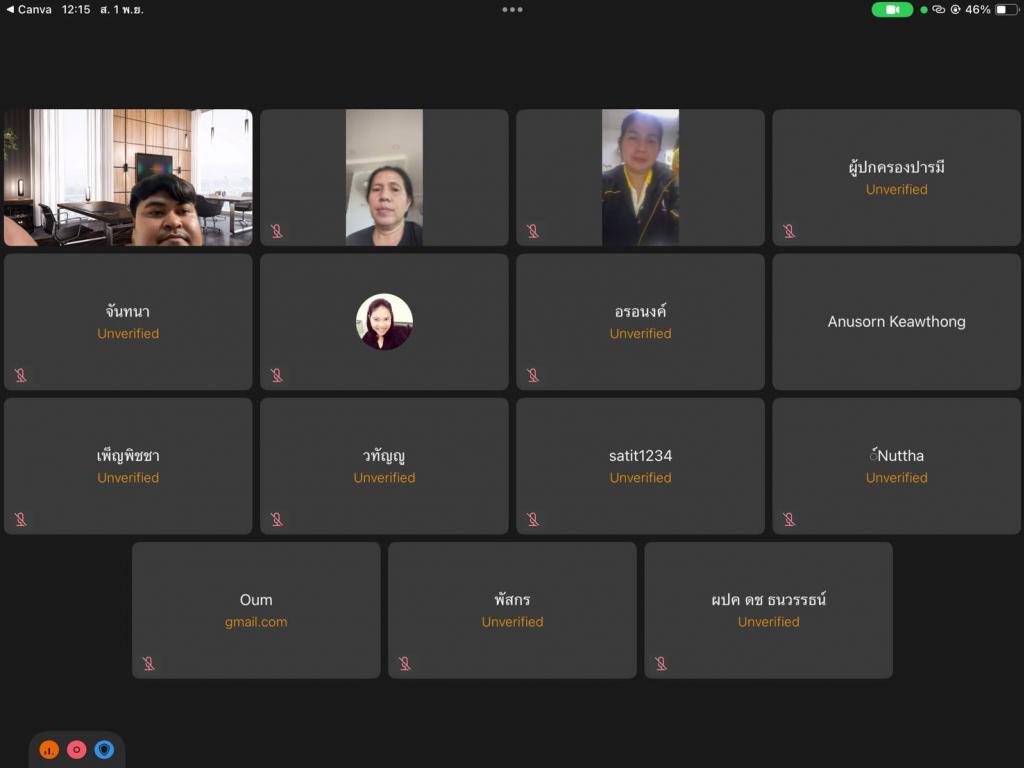Image resolution: width=1024 pixels, height=768 pixels.
Task: Select the man's video tile with office background
Action: 128,177
